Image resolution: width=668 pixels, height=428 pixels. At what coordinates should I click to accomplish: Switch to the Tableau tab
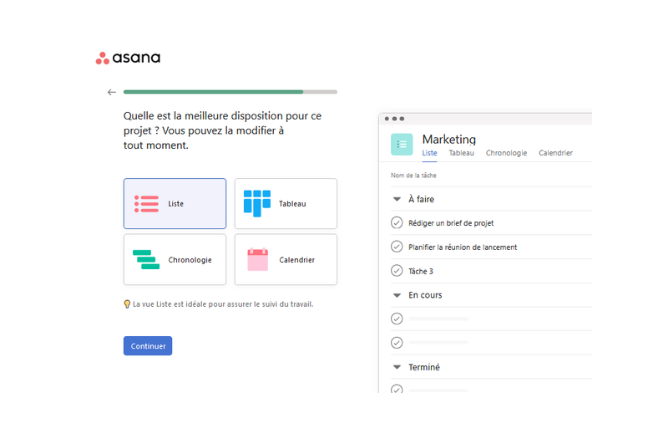pyautogui.click(x=461, y=153)
